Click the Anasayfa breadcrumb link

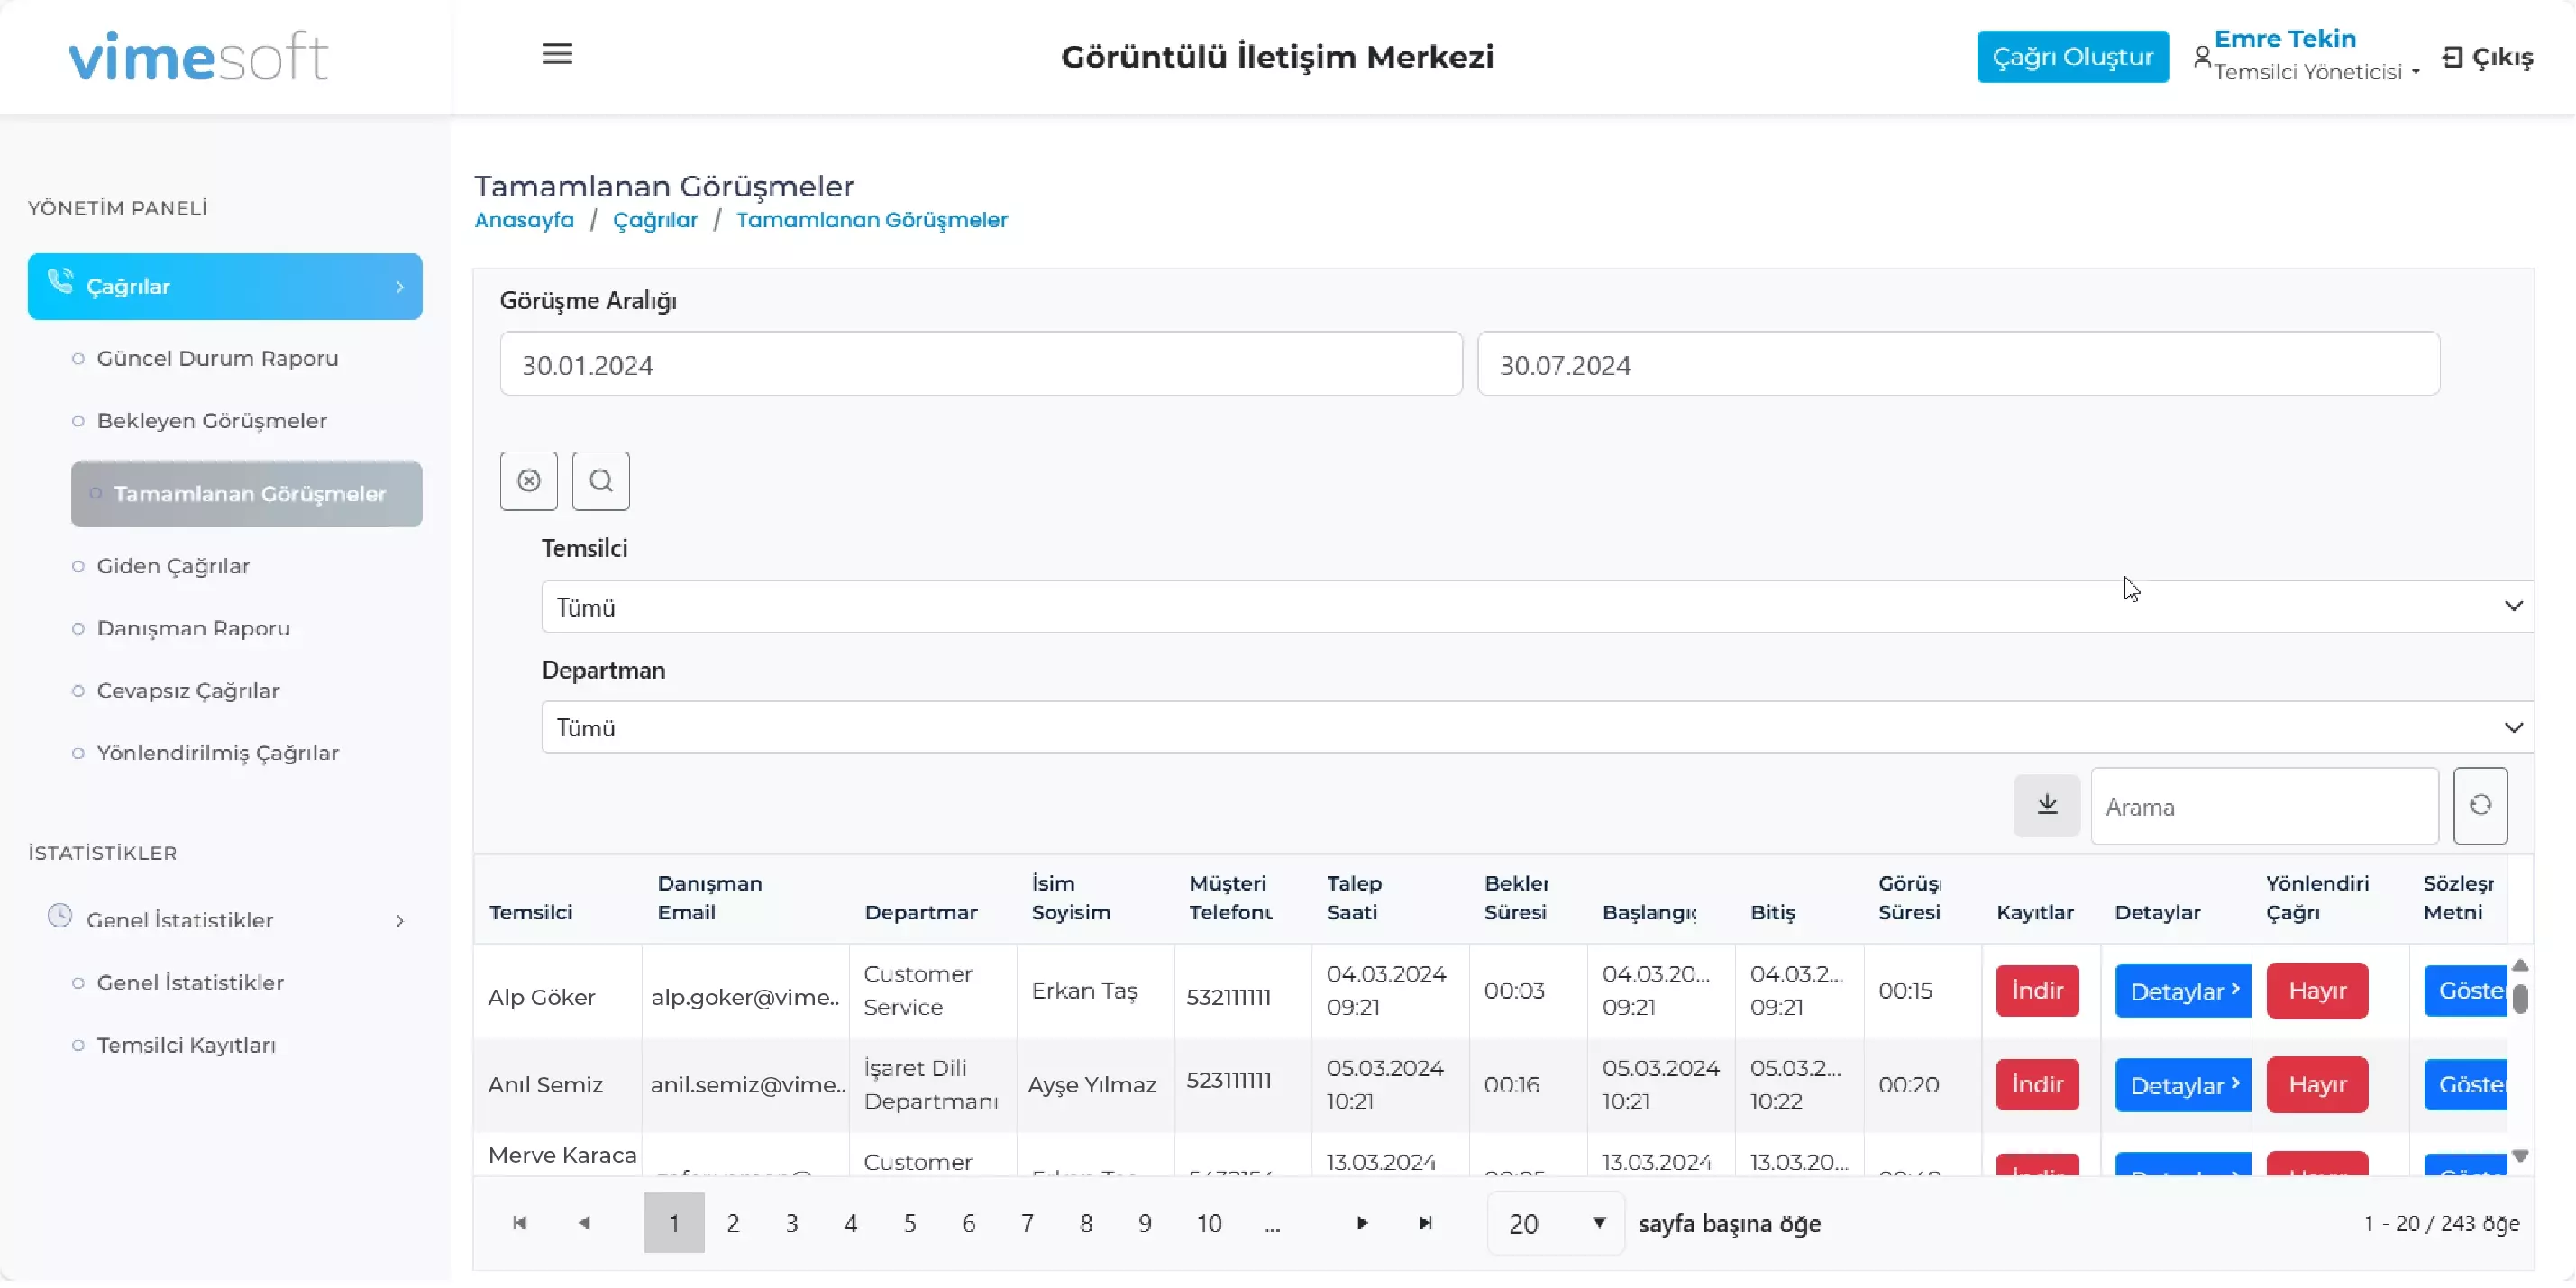coord(524,220)
